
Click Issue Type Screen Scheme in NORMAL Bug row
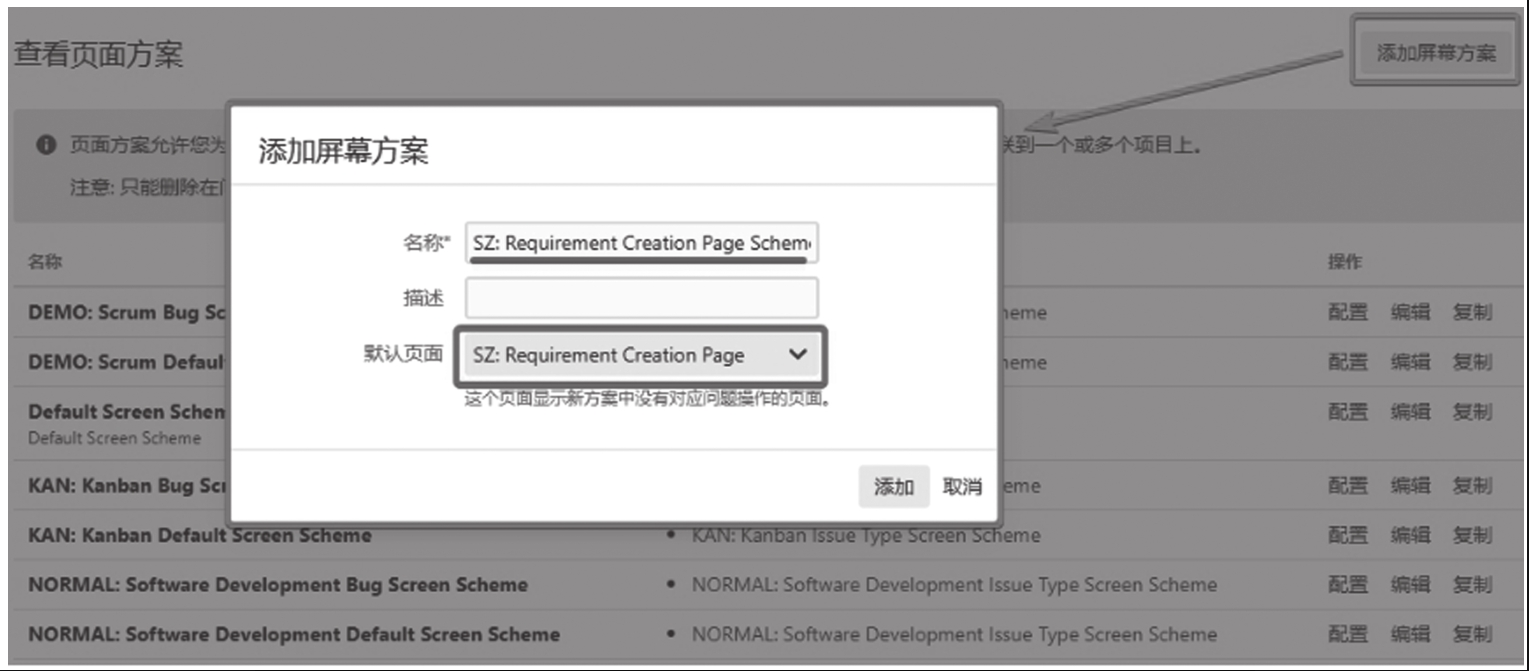click(954, 585)
